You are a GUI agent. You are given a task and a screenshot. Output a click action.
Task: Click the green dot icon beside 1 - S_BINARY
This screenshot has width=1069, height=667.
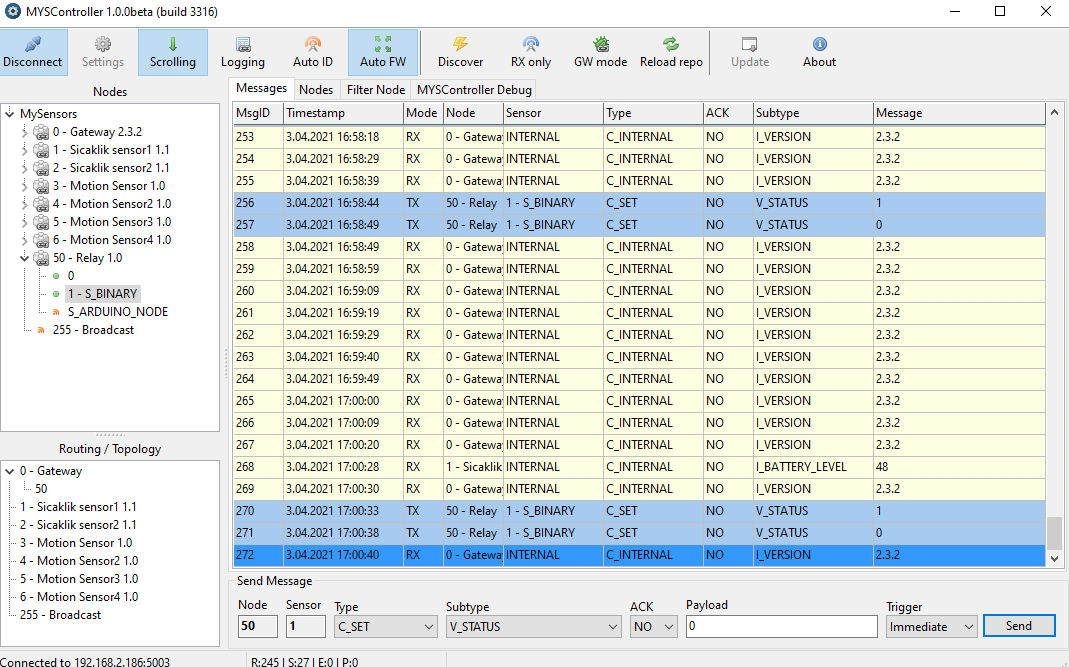pyautogui.click(x=56, y=294)
